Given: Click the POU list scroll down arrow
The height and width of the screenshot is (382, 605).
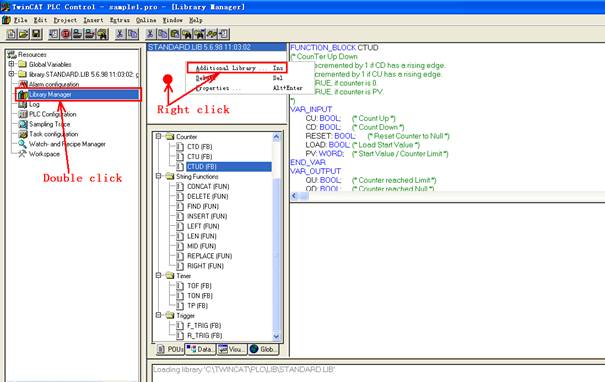Looking at the screenshot, I should (277, 336).
